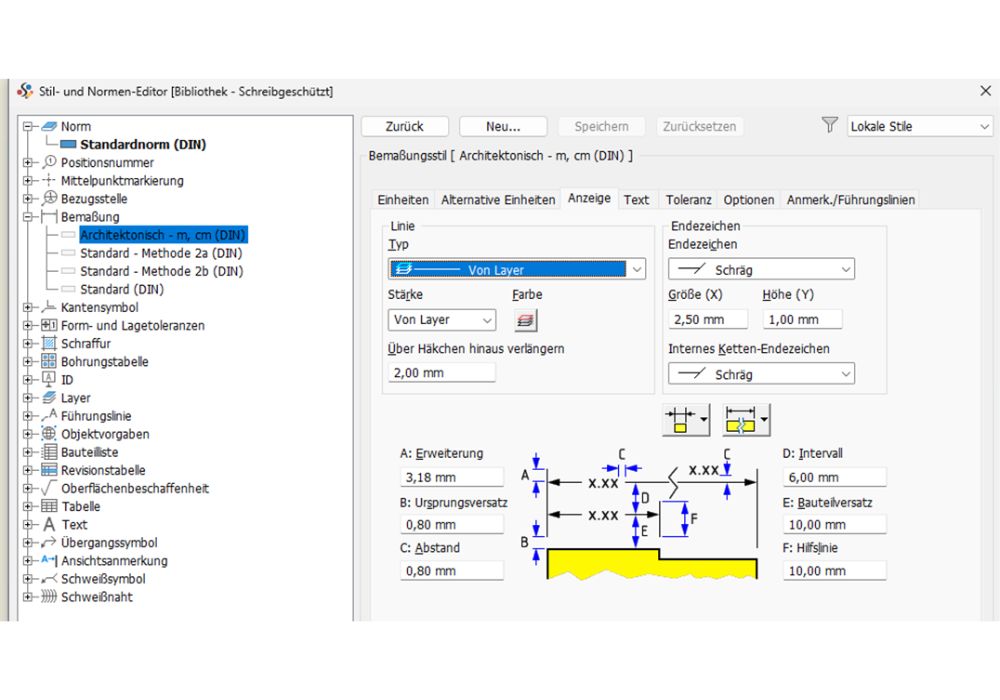Click the Neu button
This screenshot has height=700, width=1000.
(502, 126)
